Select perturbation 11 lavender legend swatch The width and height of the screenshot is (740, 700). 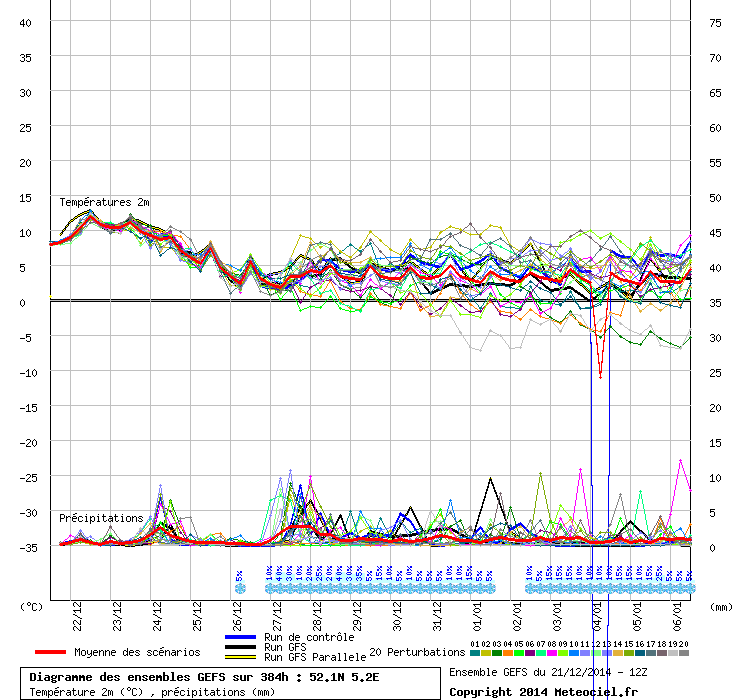(x=585, y=653)
